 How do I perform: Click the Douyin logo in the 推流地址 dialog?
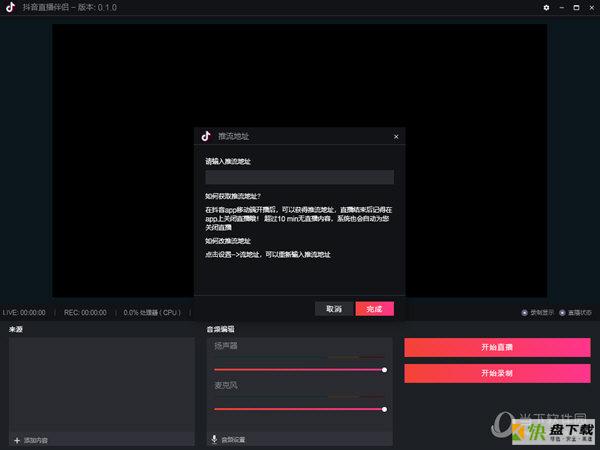click(206, 136)
